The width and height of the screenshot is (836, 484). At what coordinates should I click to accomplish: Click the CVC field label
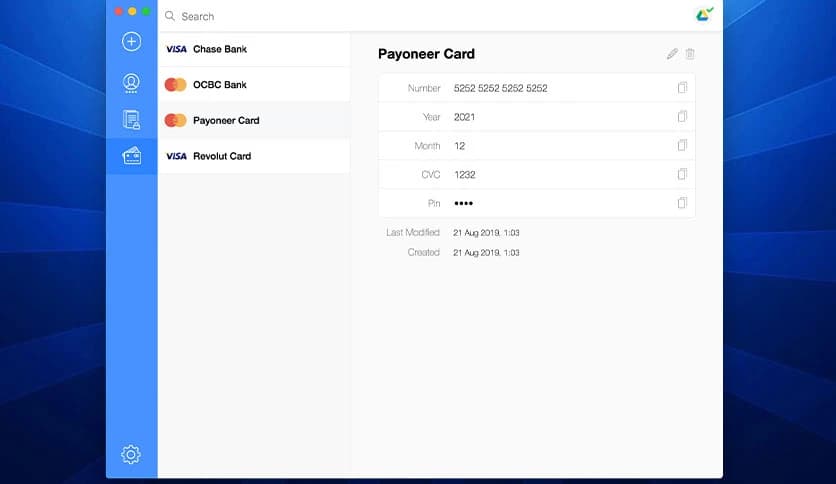431,175
